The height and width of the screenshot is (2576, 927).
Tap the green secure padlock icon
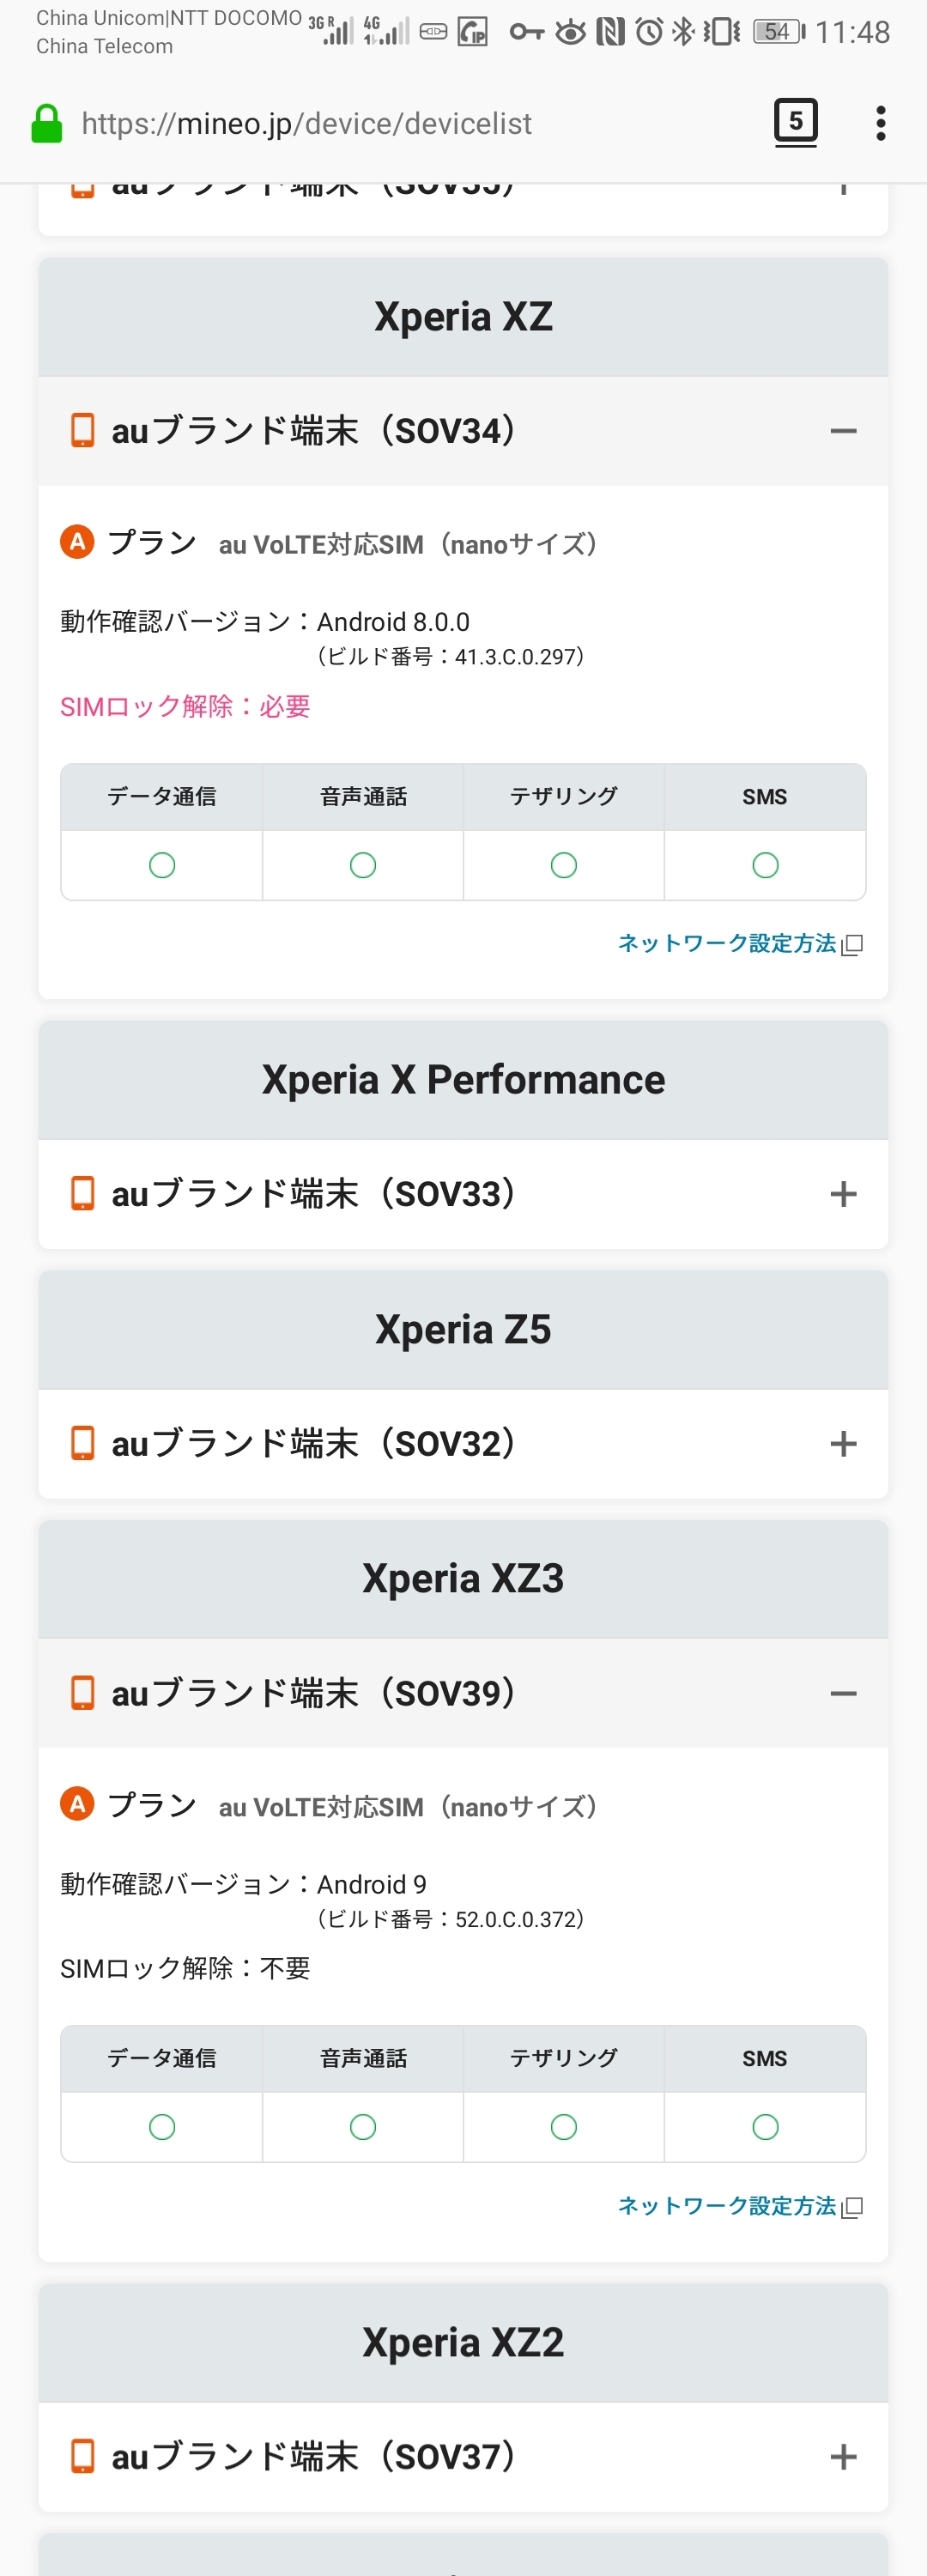click(x=46, y=124)
